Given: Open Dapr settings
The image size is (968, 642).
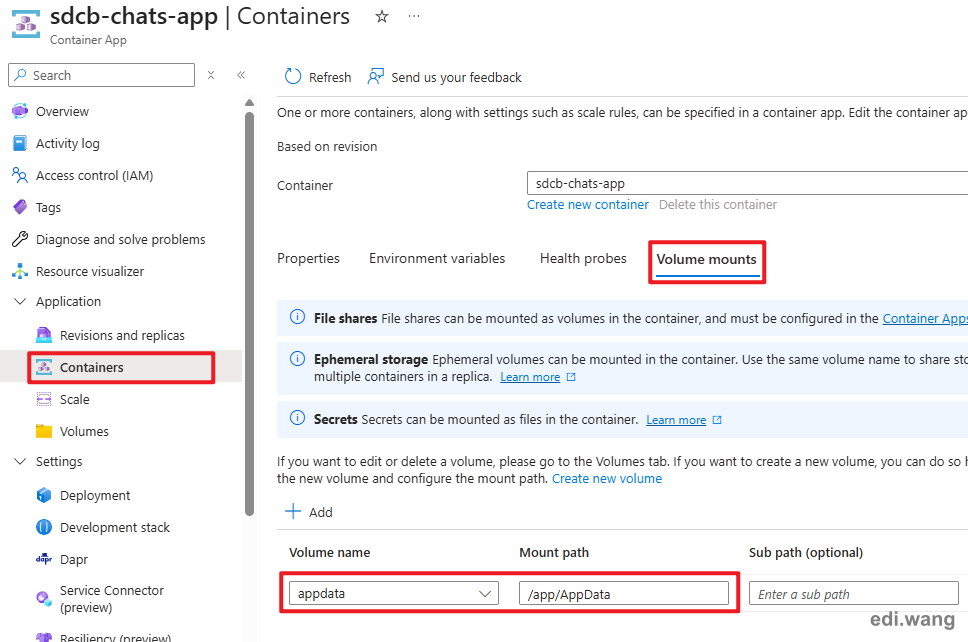Looking at the screenshot, I should tap(73, 559).
